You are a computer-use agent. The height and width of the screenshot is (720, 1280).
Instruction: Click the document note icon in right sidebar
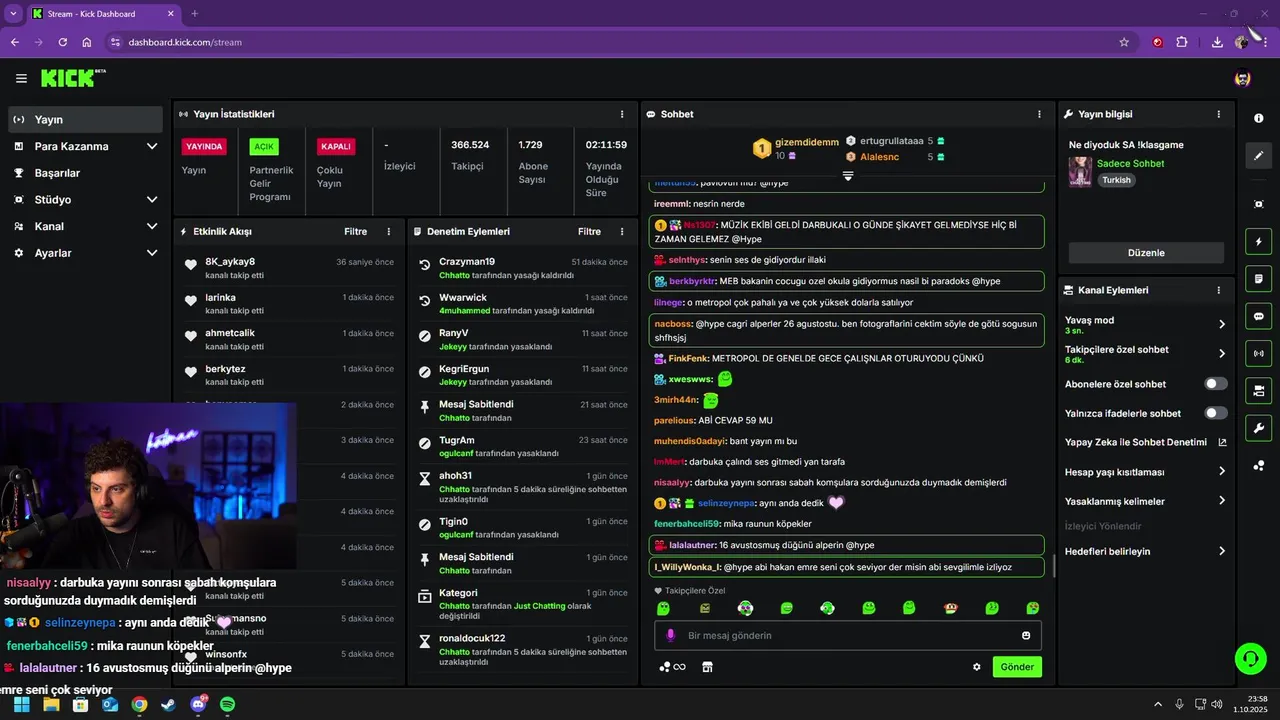coord(1258,279)
